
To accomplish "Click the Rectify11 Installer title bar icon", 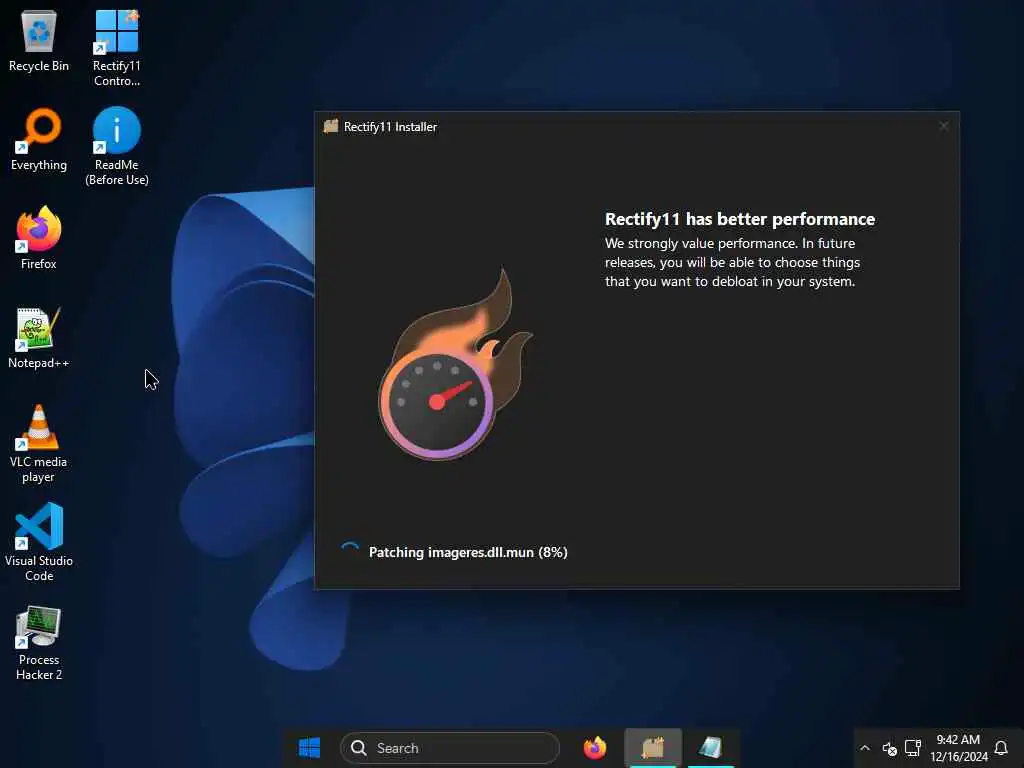I will (331, 126).
